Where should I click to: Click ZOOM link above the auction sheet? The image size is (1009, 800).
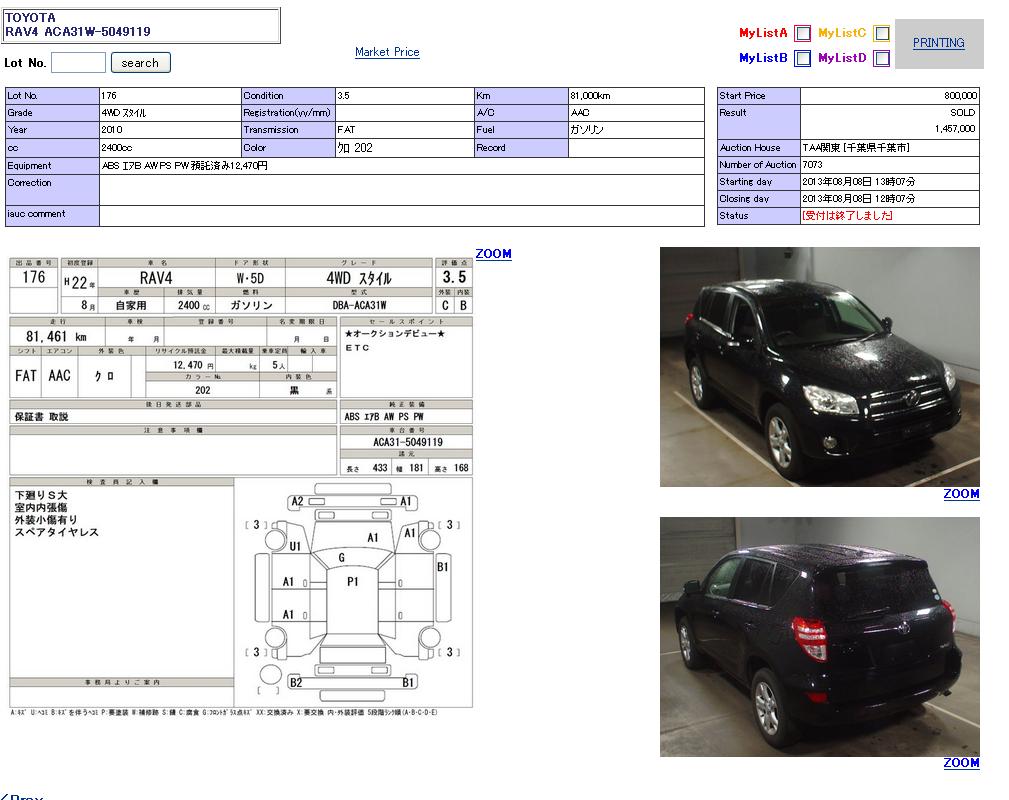coord(493,254)
